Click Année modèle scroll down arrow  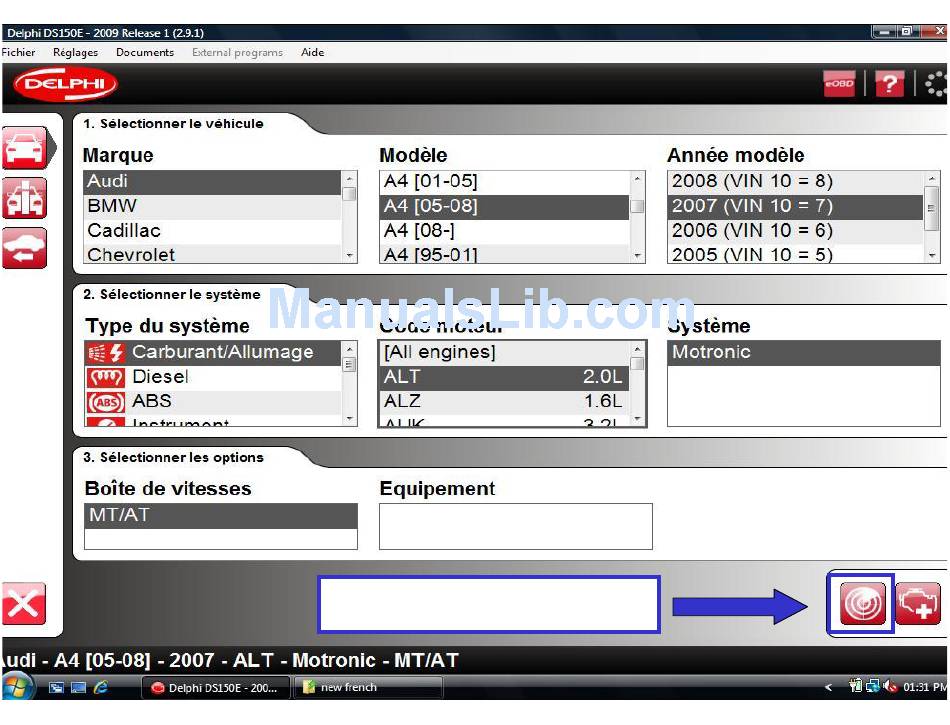[932, 256]
